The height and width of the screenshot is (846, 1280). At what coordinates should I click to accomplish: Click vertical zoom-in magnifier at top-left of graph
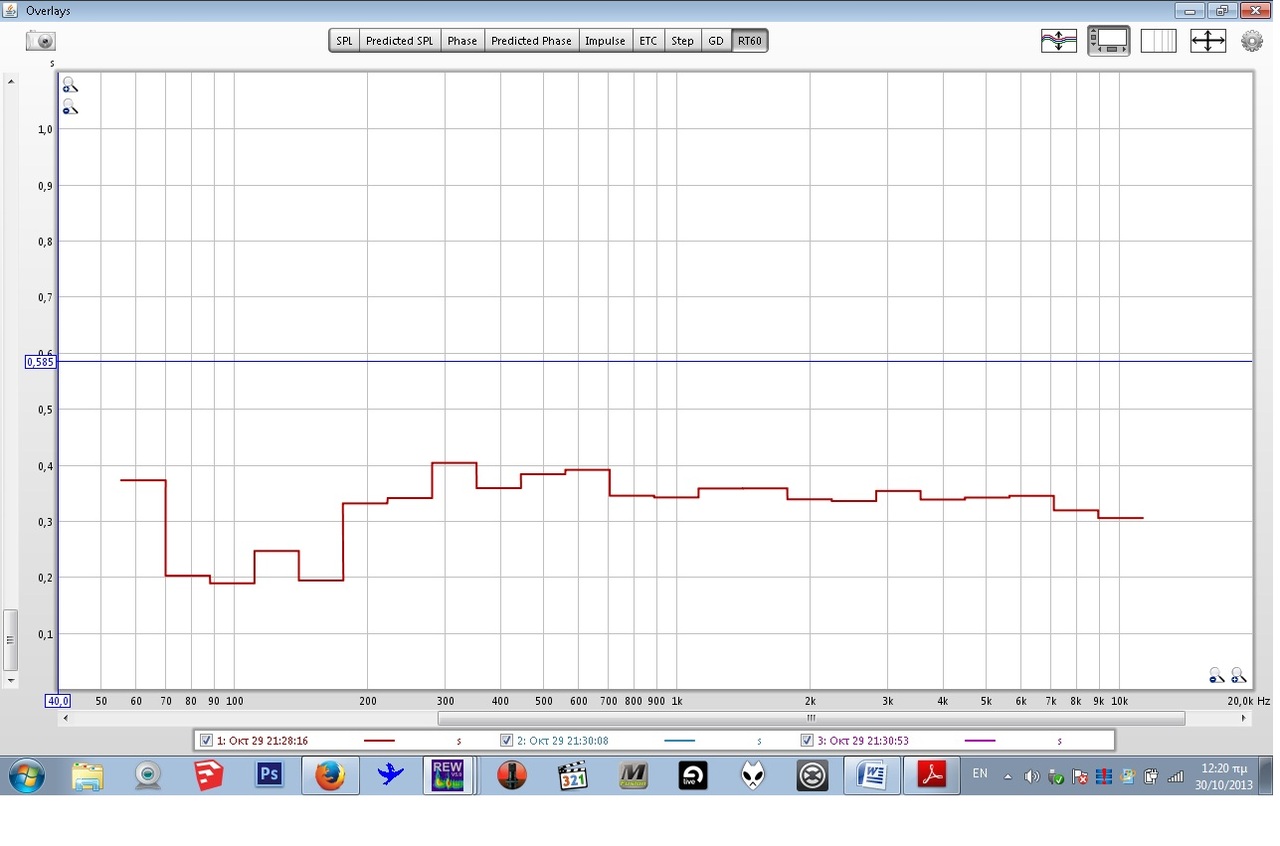tap(69, 86)
